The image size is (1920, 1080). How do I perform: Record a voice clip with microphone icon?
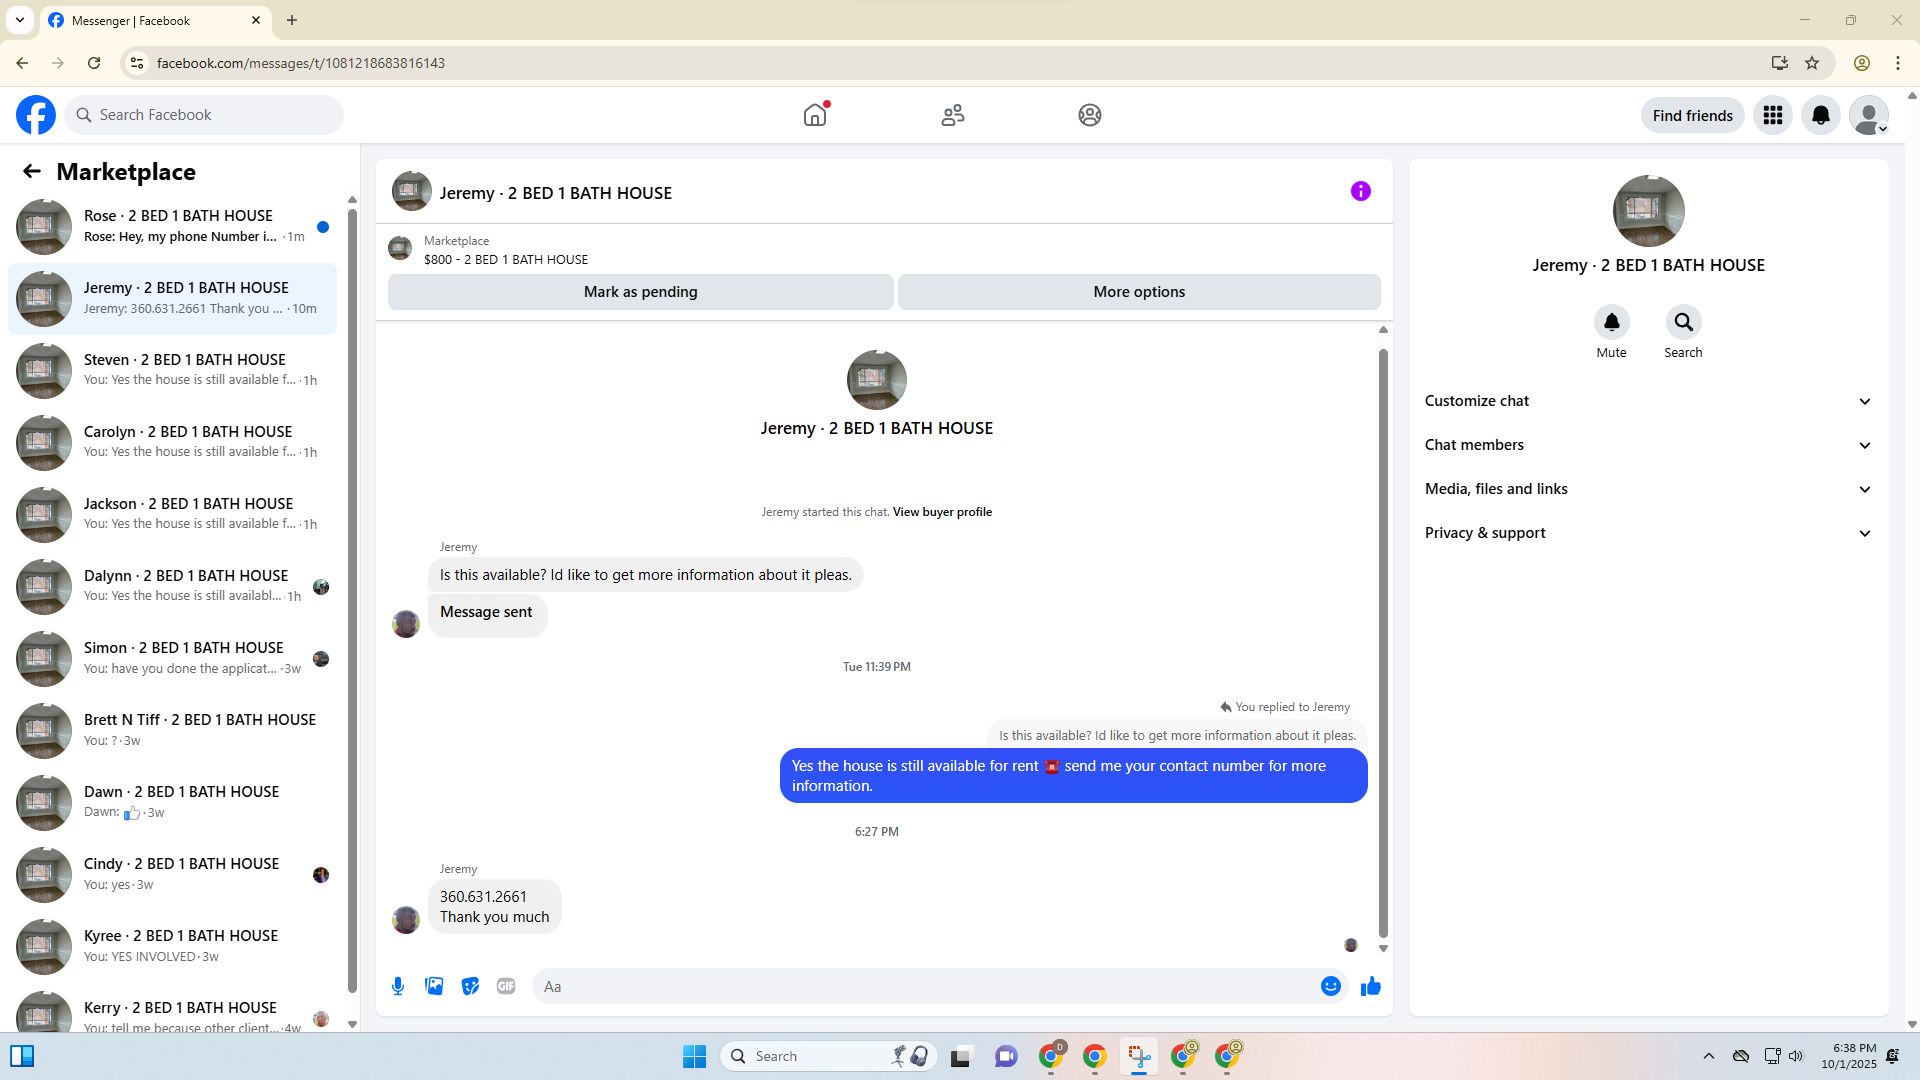(398, 986)
